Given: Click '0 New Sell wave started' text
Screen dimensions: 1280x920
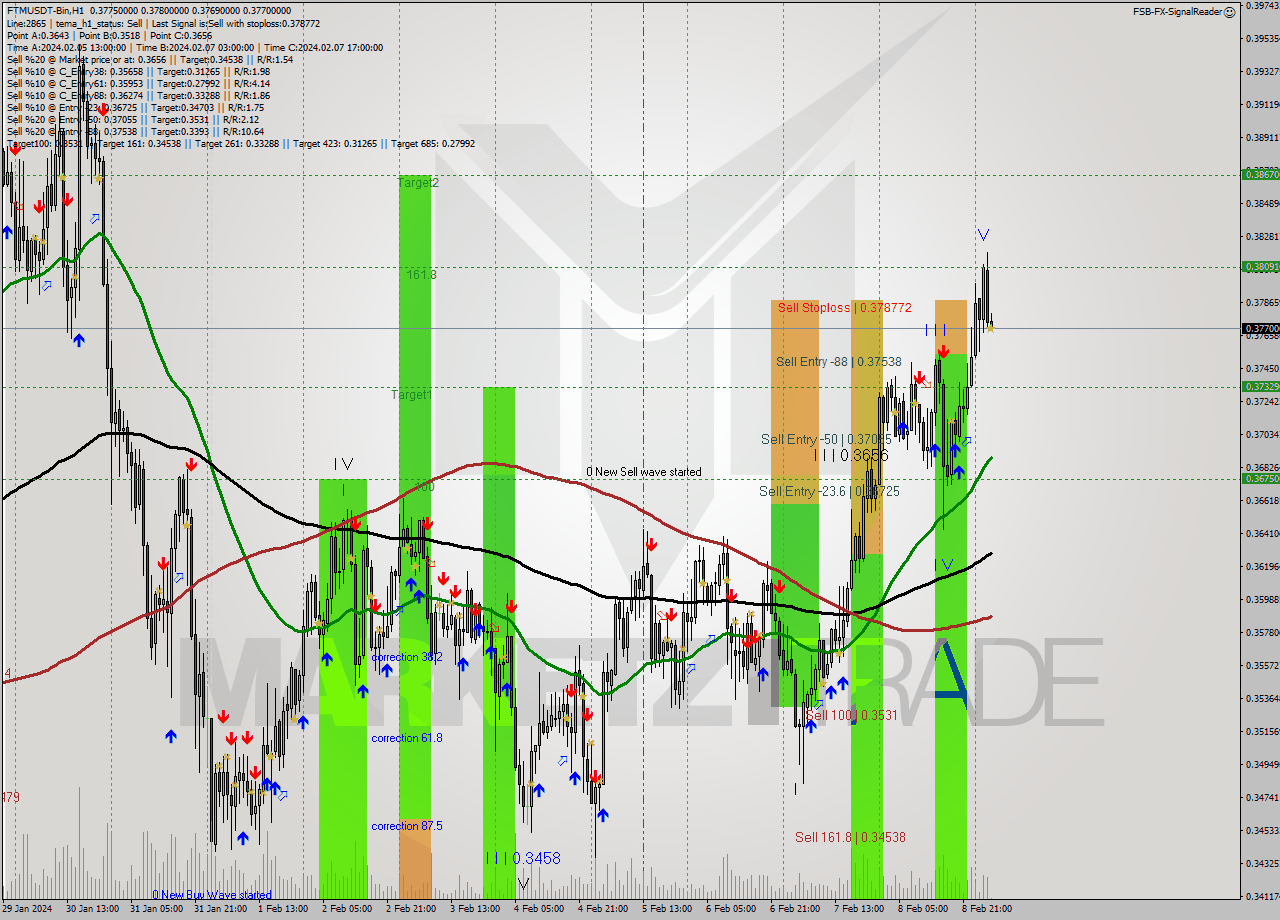Looking at the screenshot, I should 644,472.
